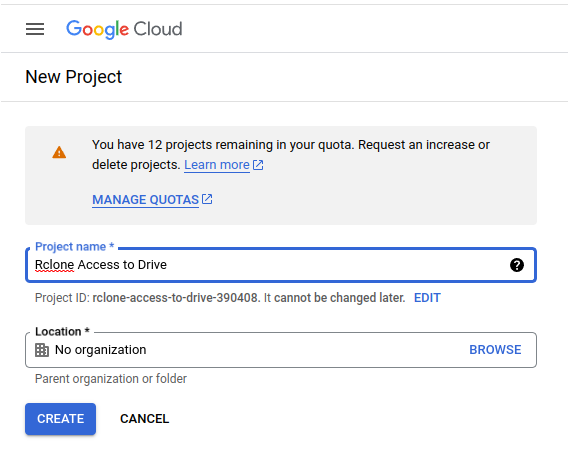Click the project ID text rclone-access-to-drive-390408
Viewport: 568px width, 470px height.
[x=175, y=298]
